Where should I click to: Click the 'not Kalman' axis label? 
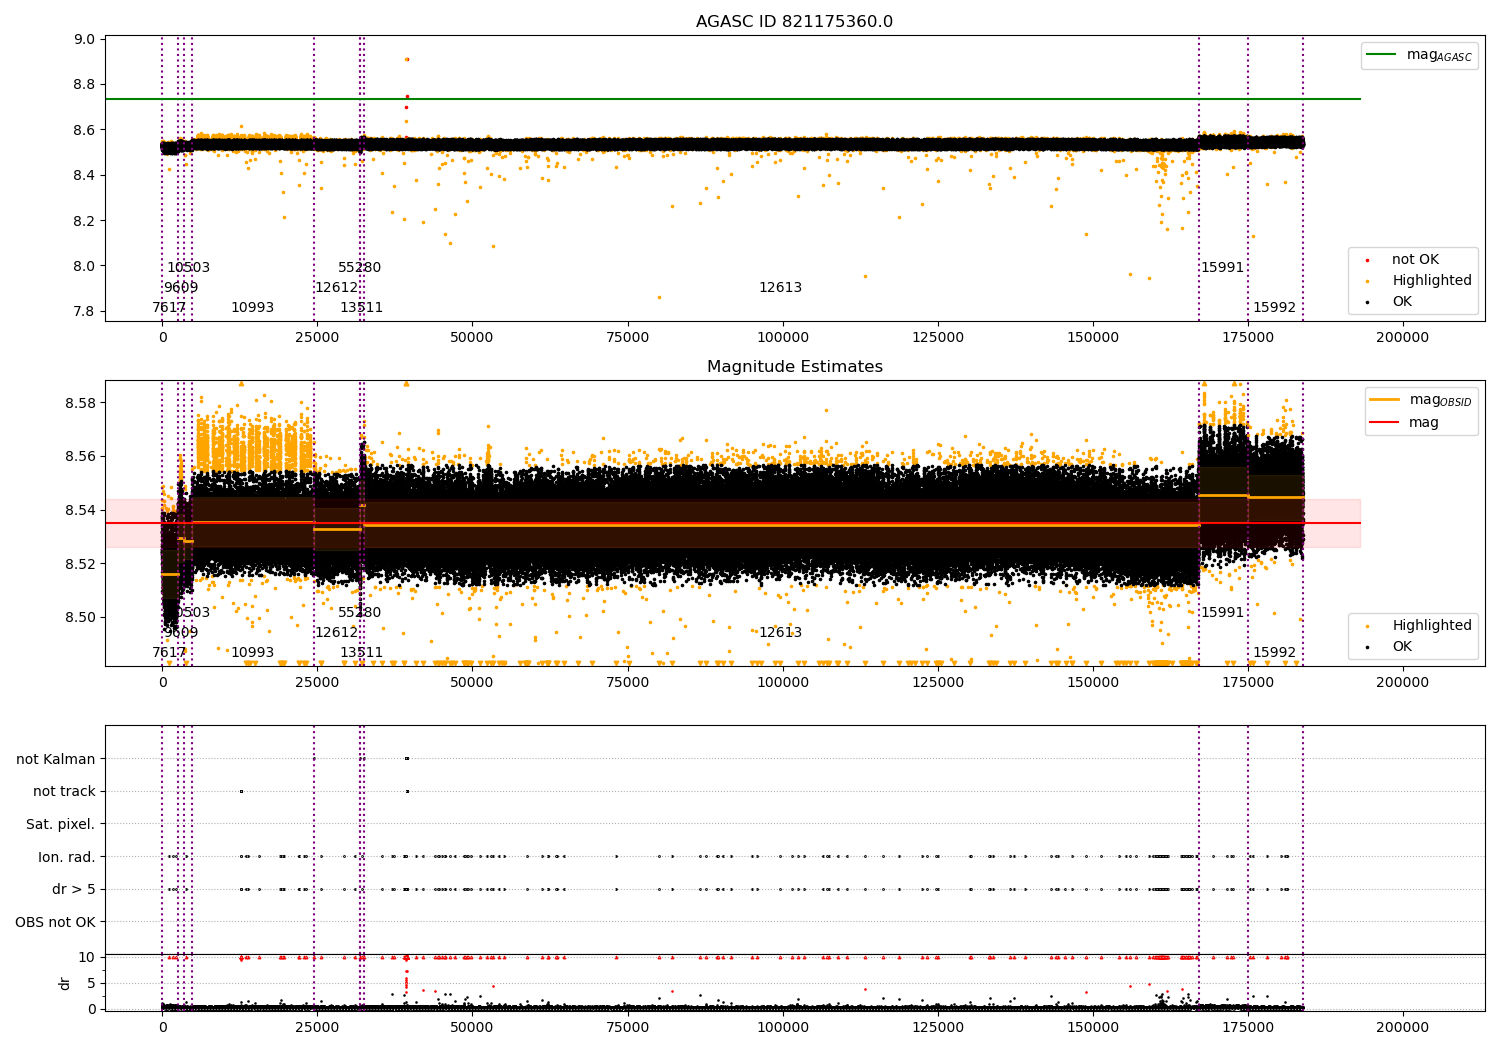coord(56,759)
